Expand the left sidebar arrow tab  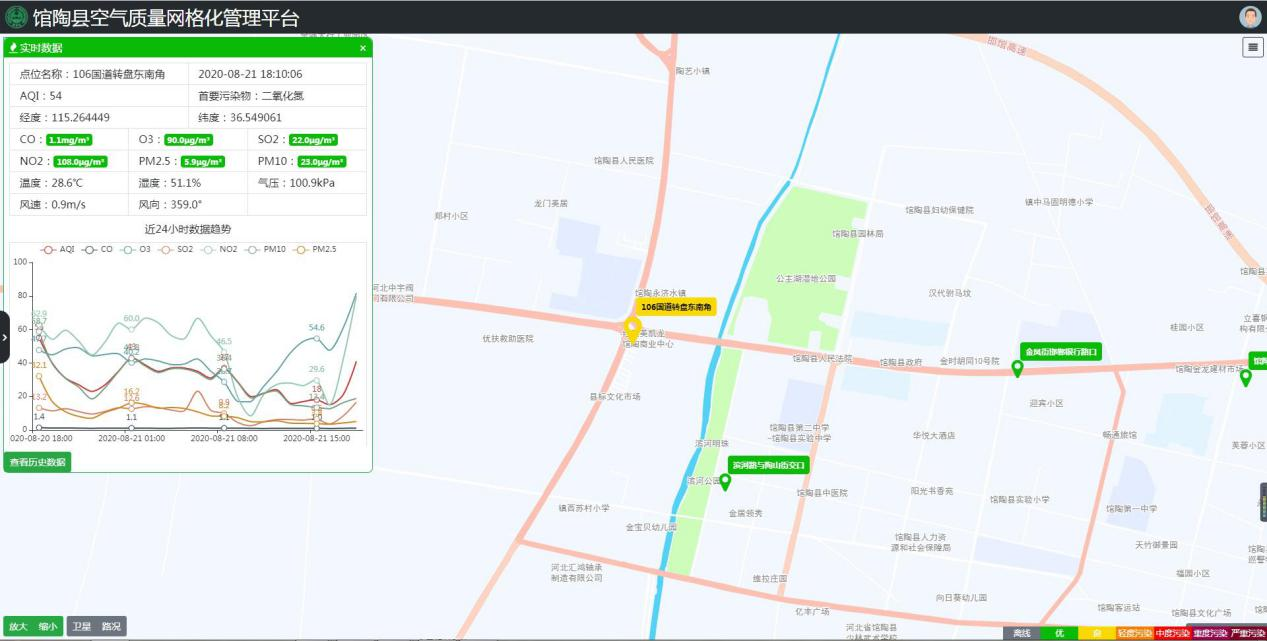5,337
